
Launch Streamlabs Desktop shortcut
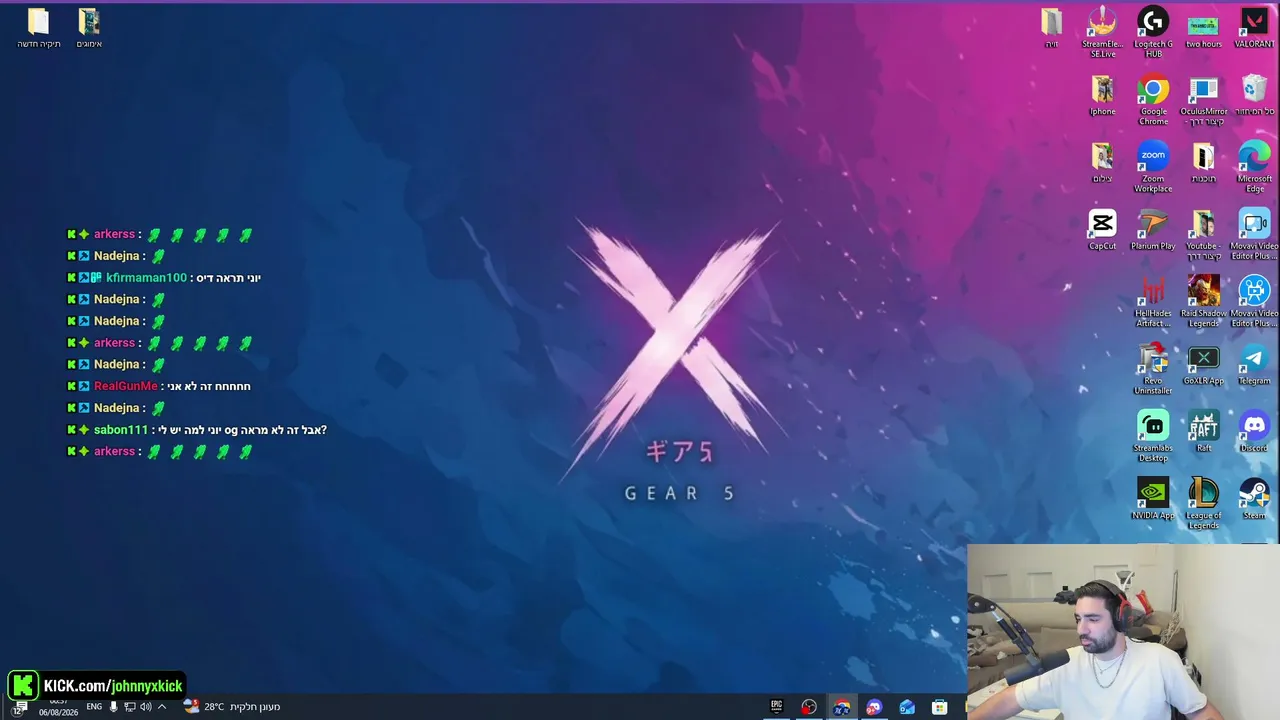click(x=1153, y=436)
